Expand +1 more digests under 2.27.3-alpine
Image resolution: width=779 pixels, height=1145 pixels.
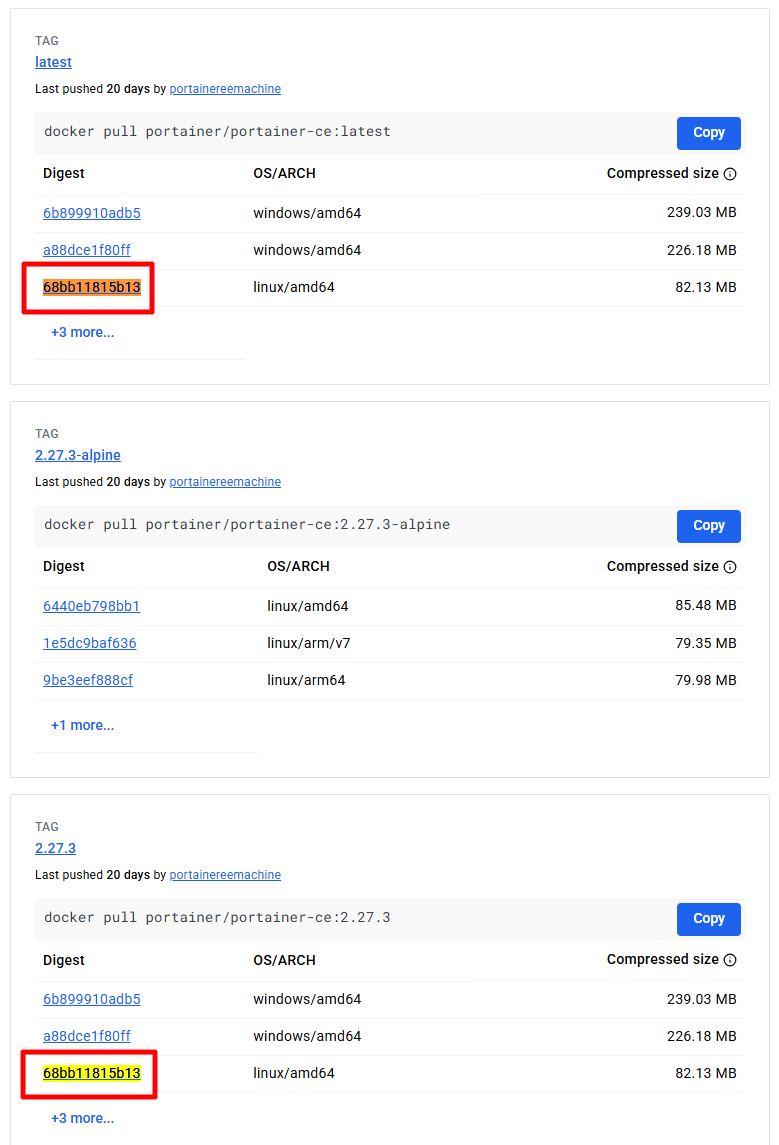[82, 725]
